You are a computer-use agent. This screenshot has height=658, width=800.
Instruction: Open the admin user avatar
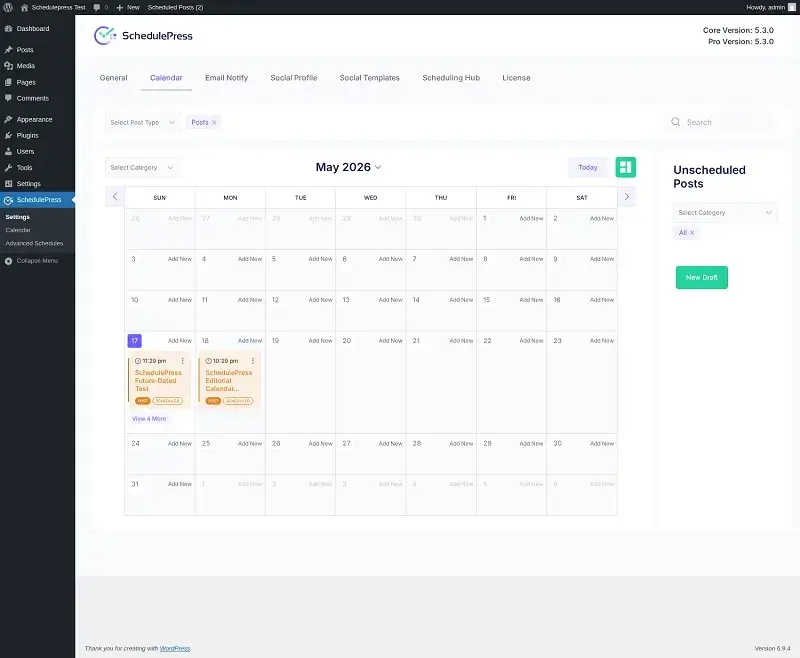click(x=792, y=7)
